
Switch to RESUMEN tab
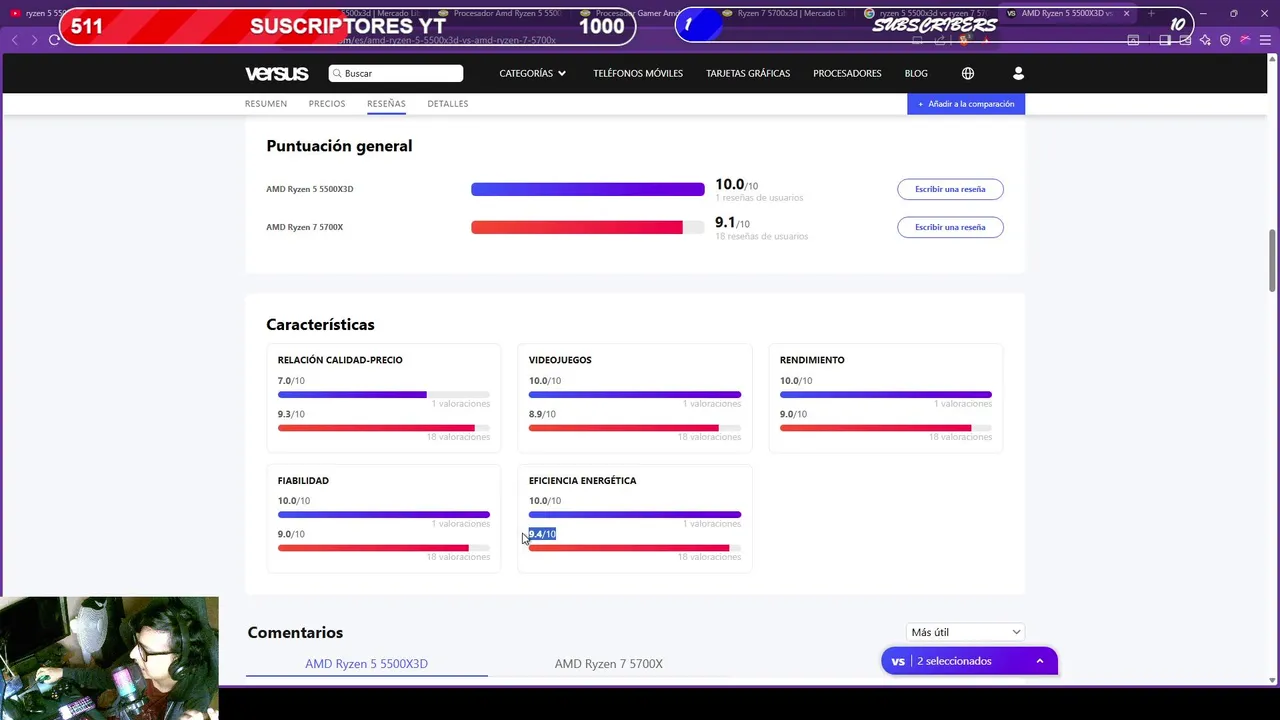(x=266, y=104)
